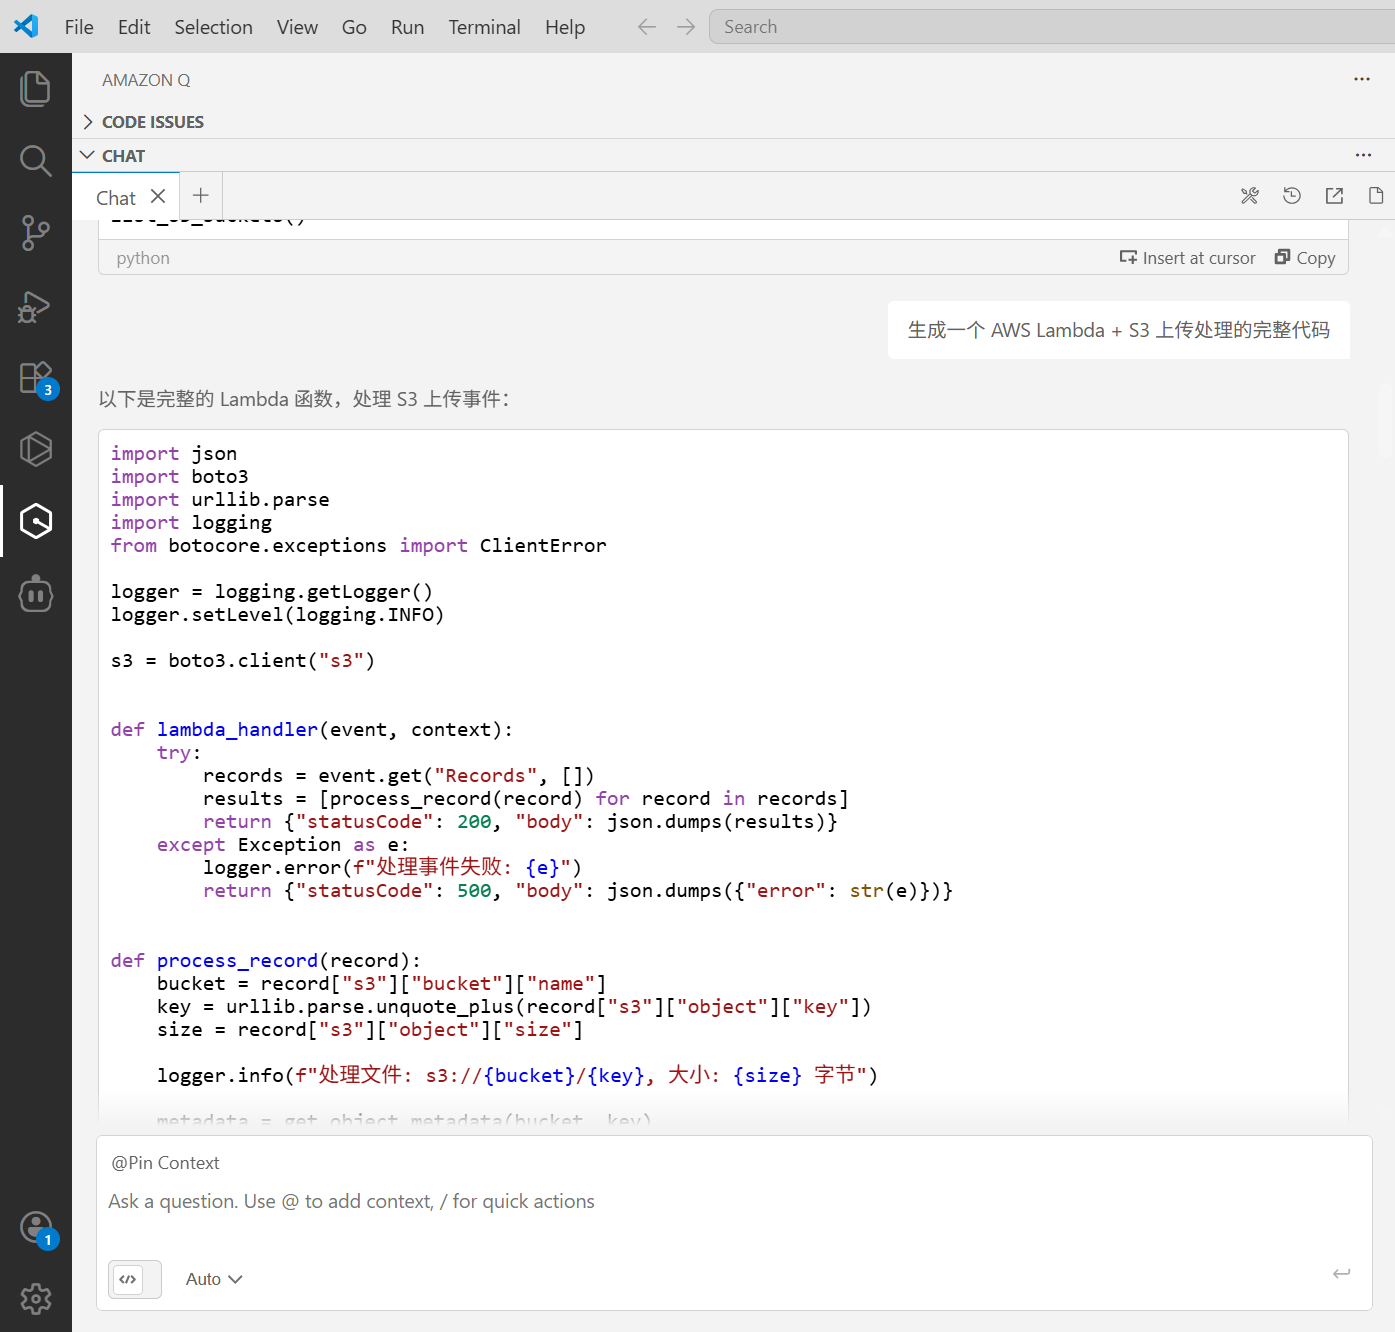Viewport: 1395px width, 1332px height.
Task: Click the 'import boto3' code line
Action: (180, 477)
